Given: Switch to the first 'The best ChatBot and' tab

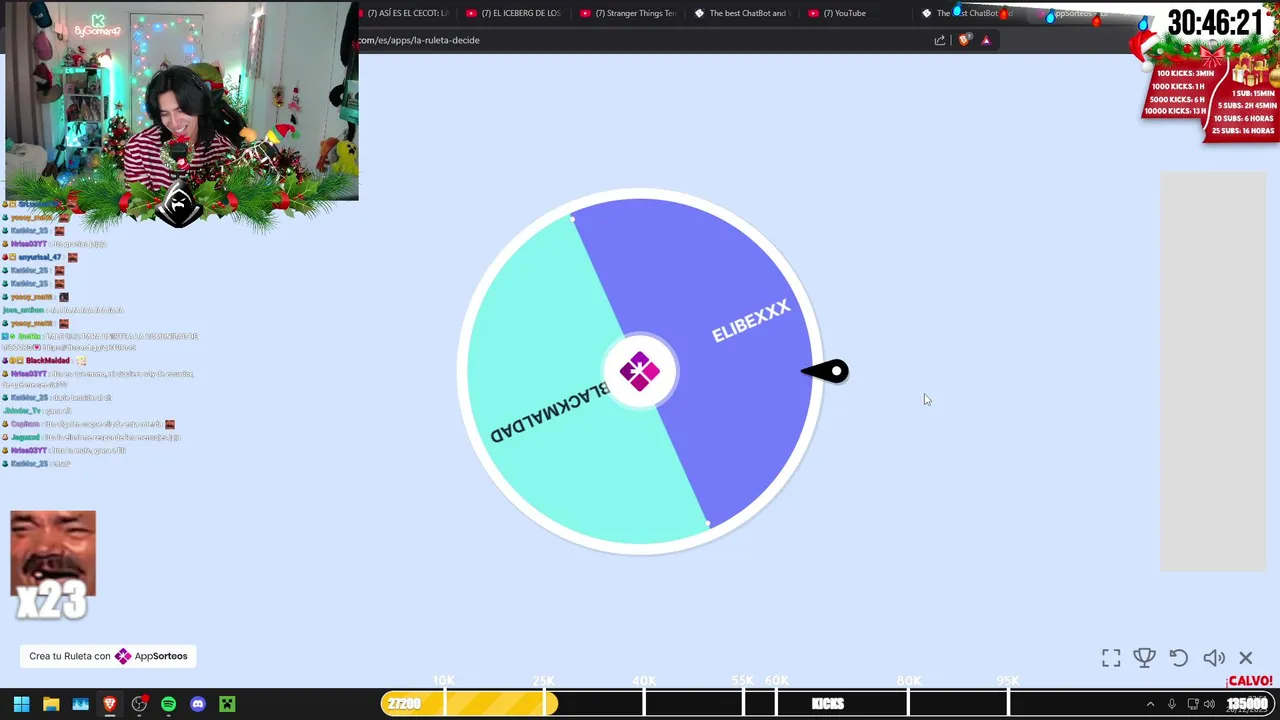Looking at the screenshot, I should pos(741,13).
